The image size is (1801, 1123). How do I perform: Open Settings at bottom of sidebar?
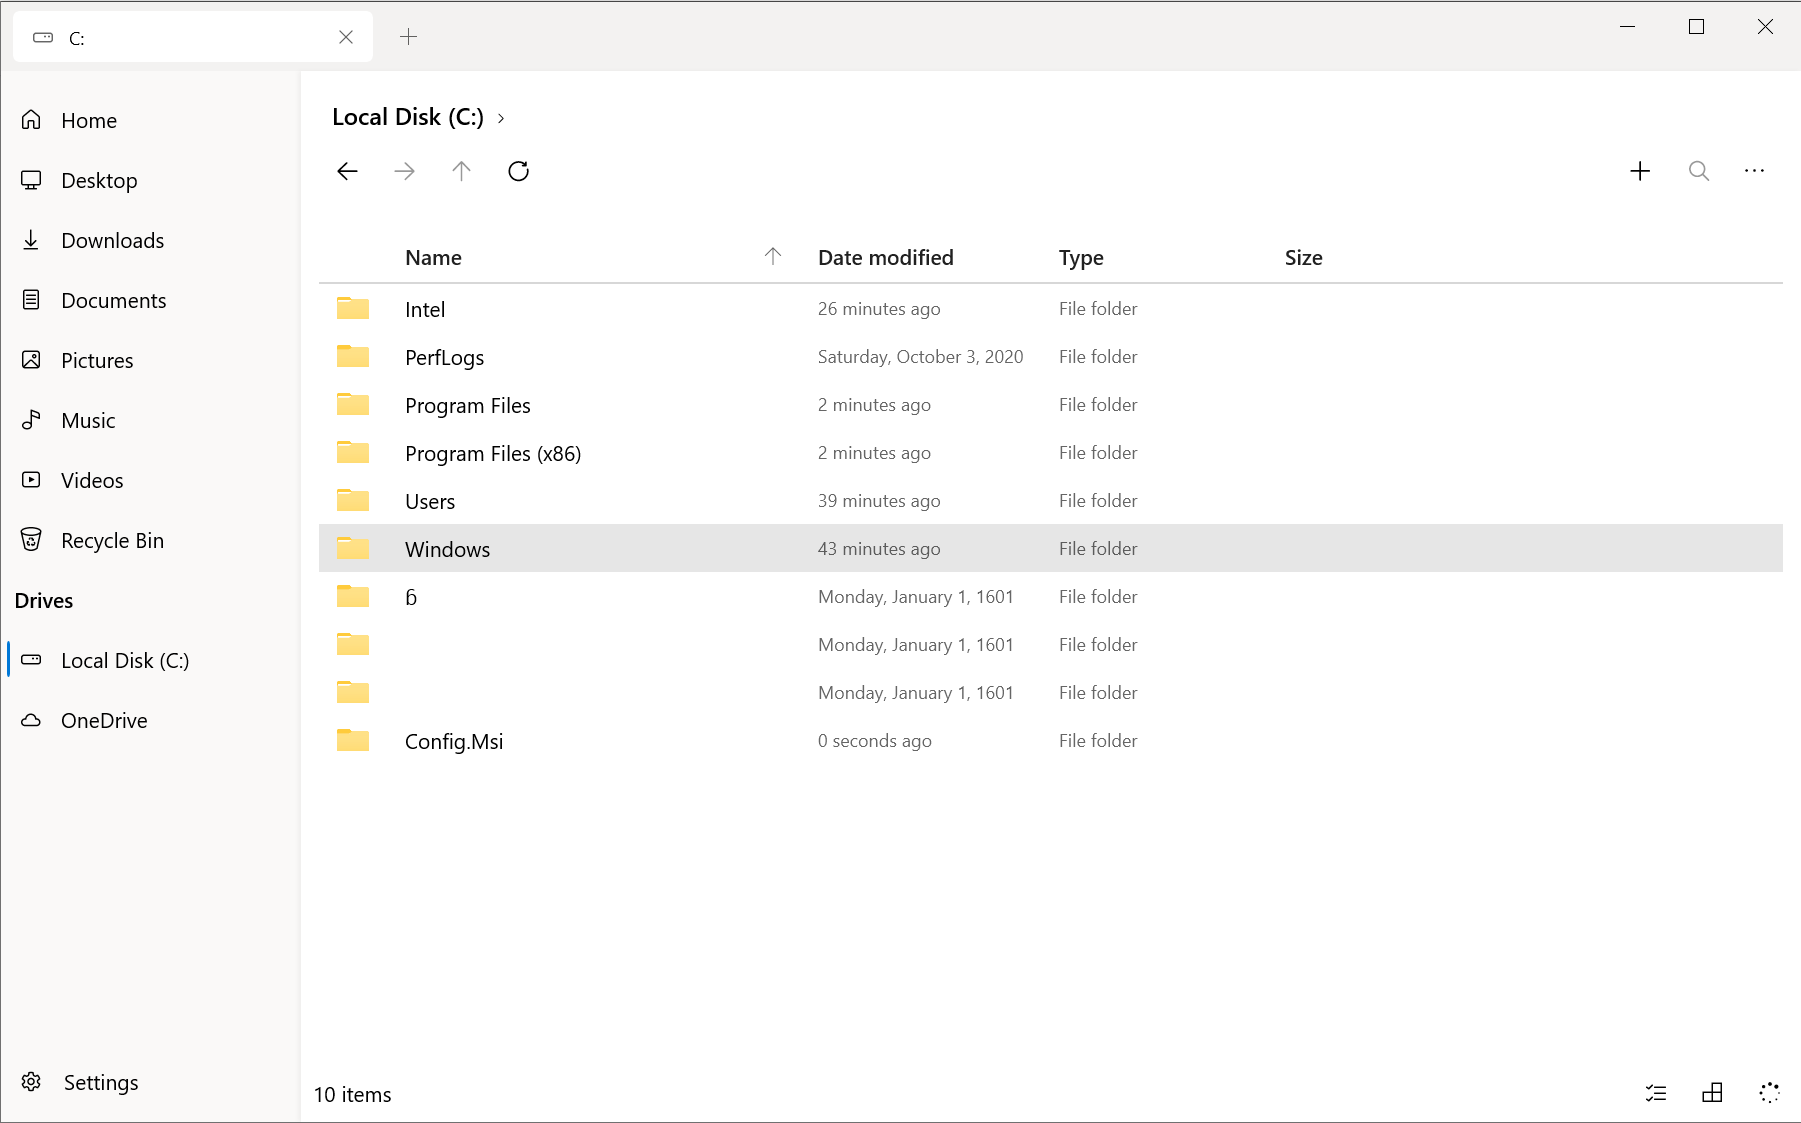(x=150, y=1082)
